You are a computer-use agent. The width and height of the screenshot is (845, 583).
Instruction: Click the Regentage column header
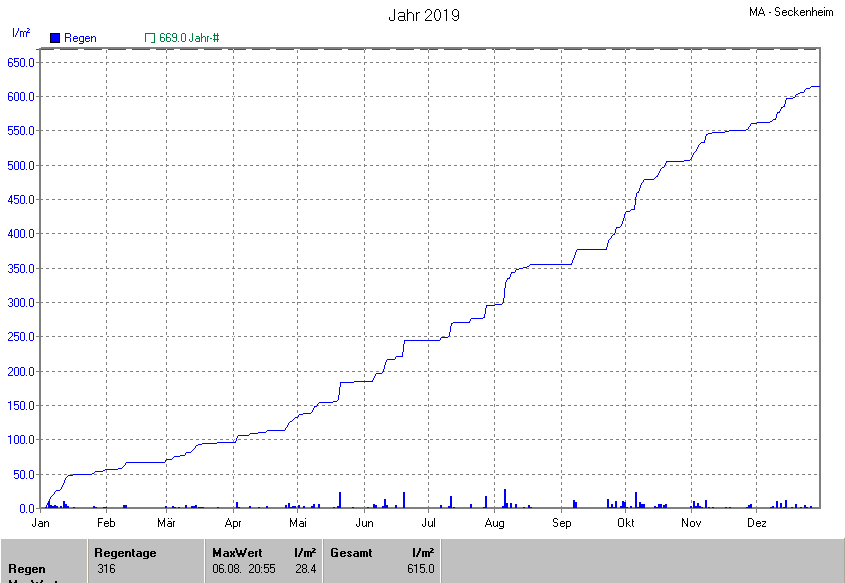(x=125, y=553)
